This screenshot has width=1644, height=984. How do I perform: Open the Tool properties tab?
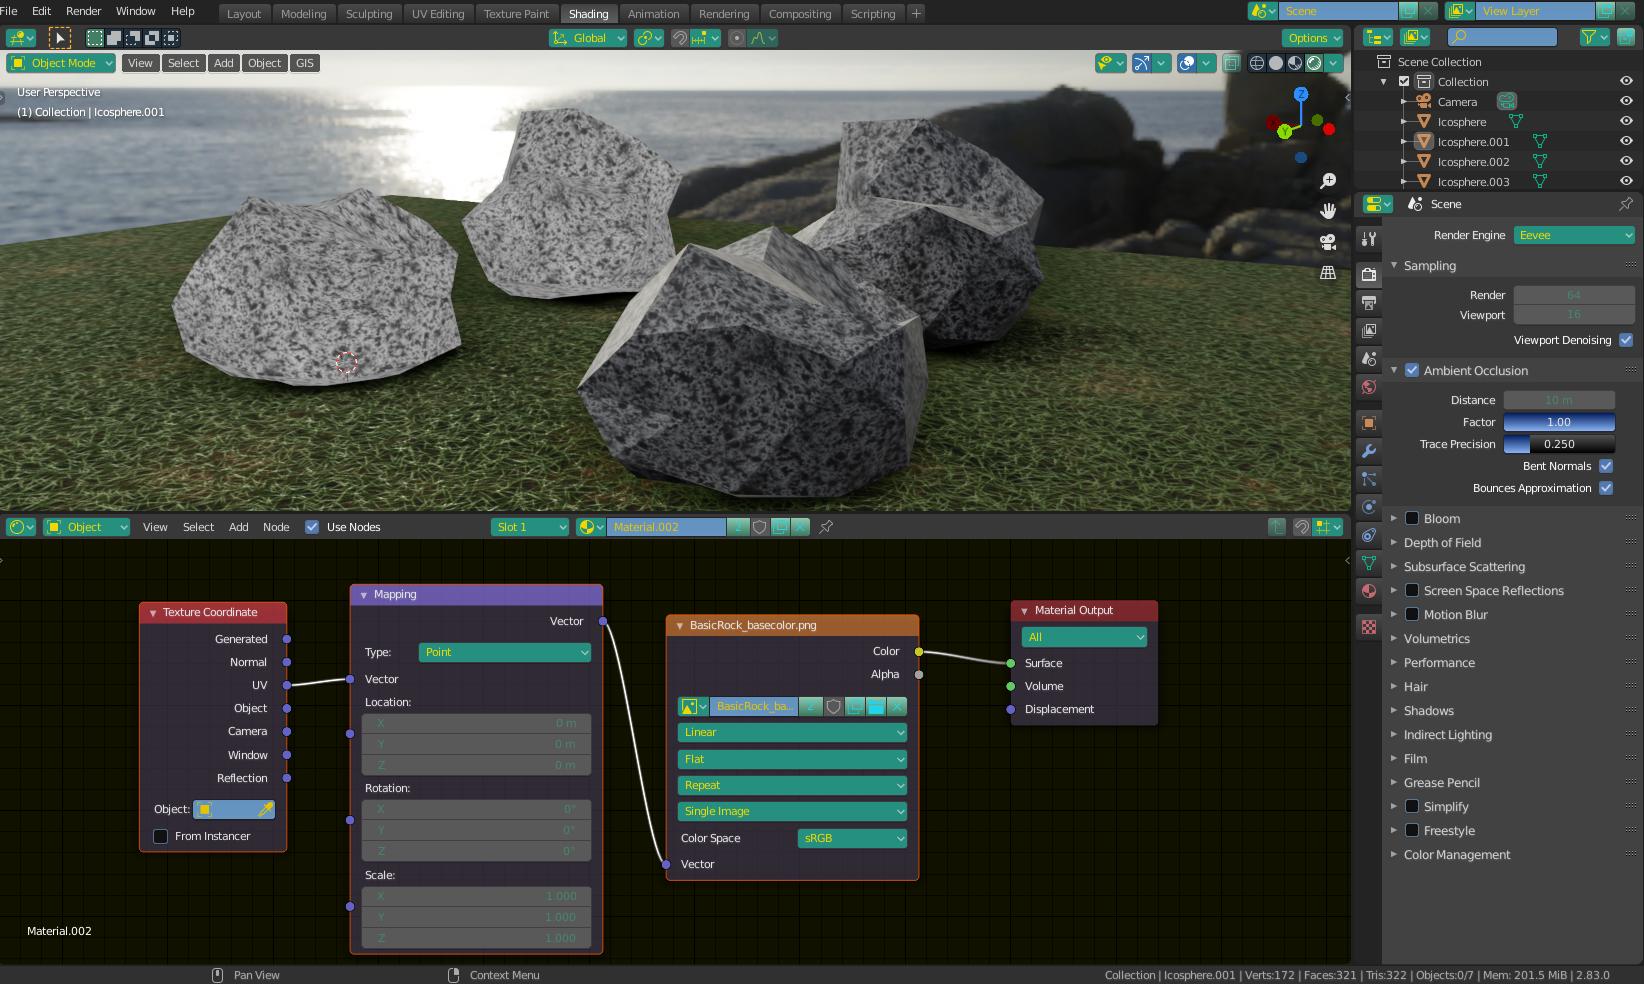pos(1369,238)
